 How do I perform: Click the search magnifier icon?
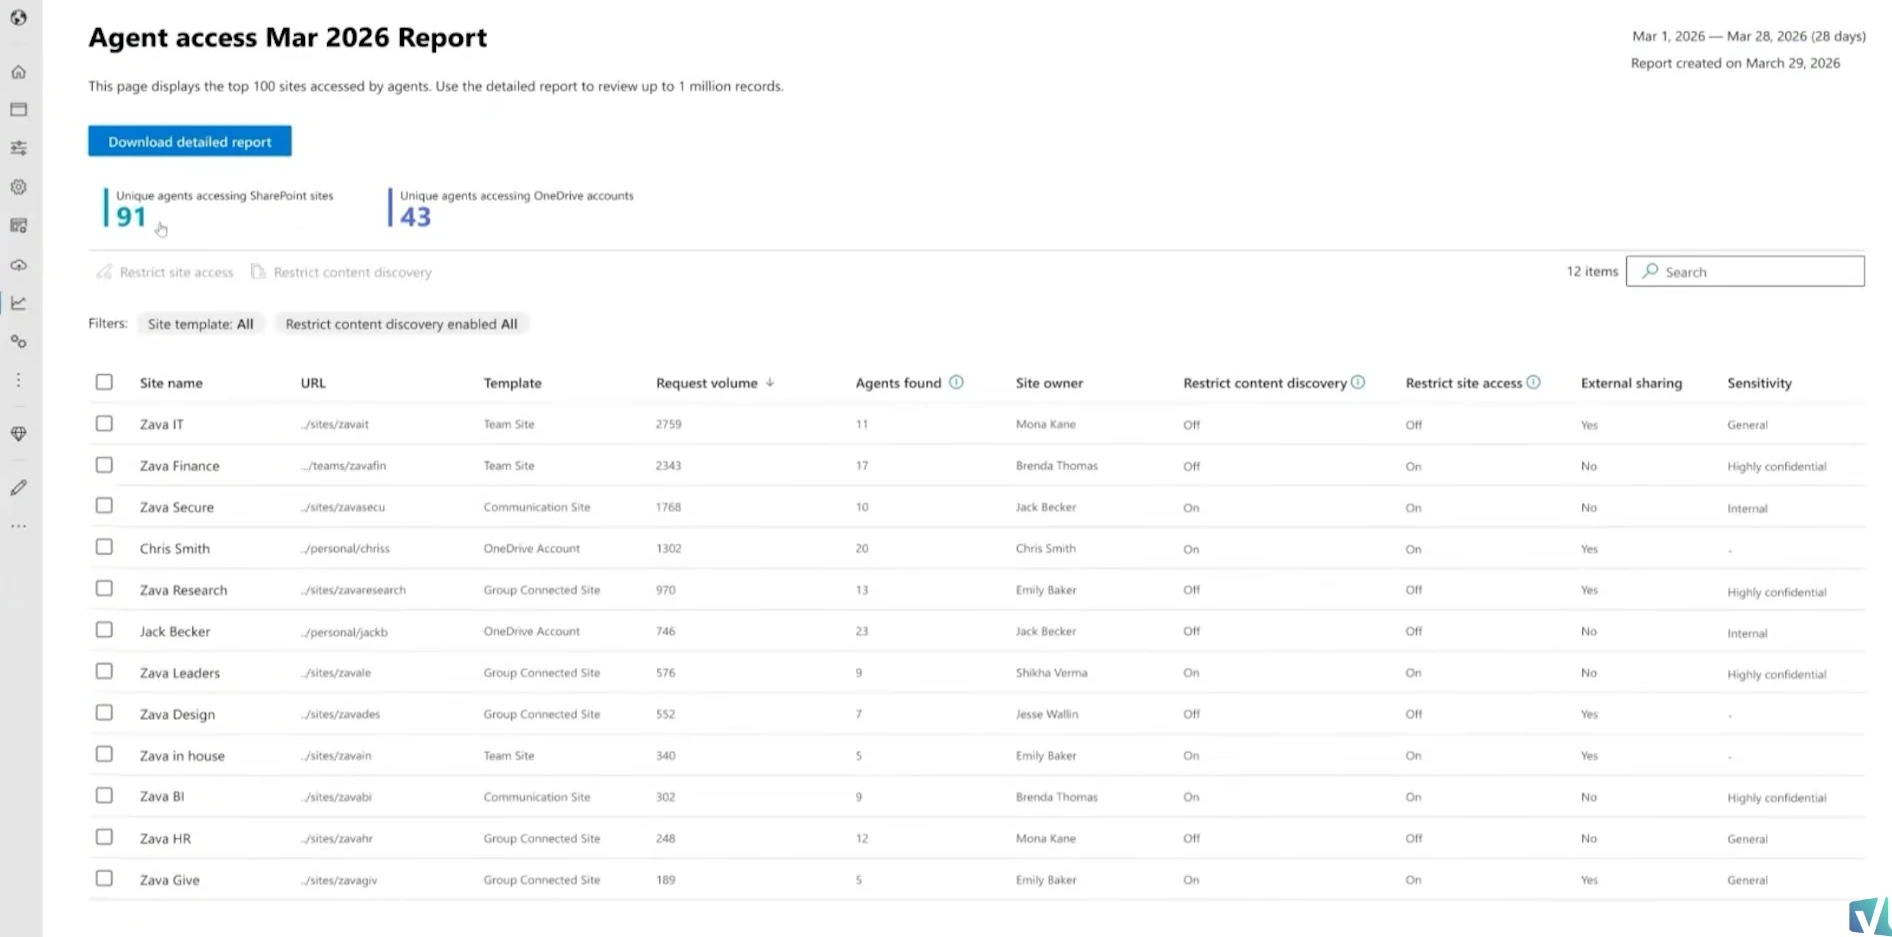click(1650, 271)
